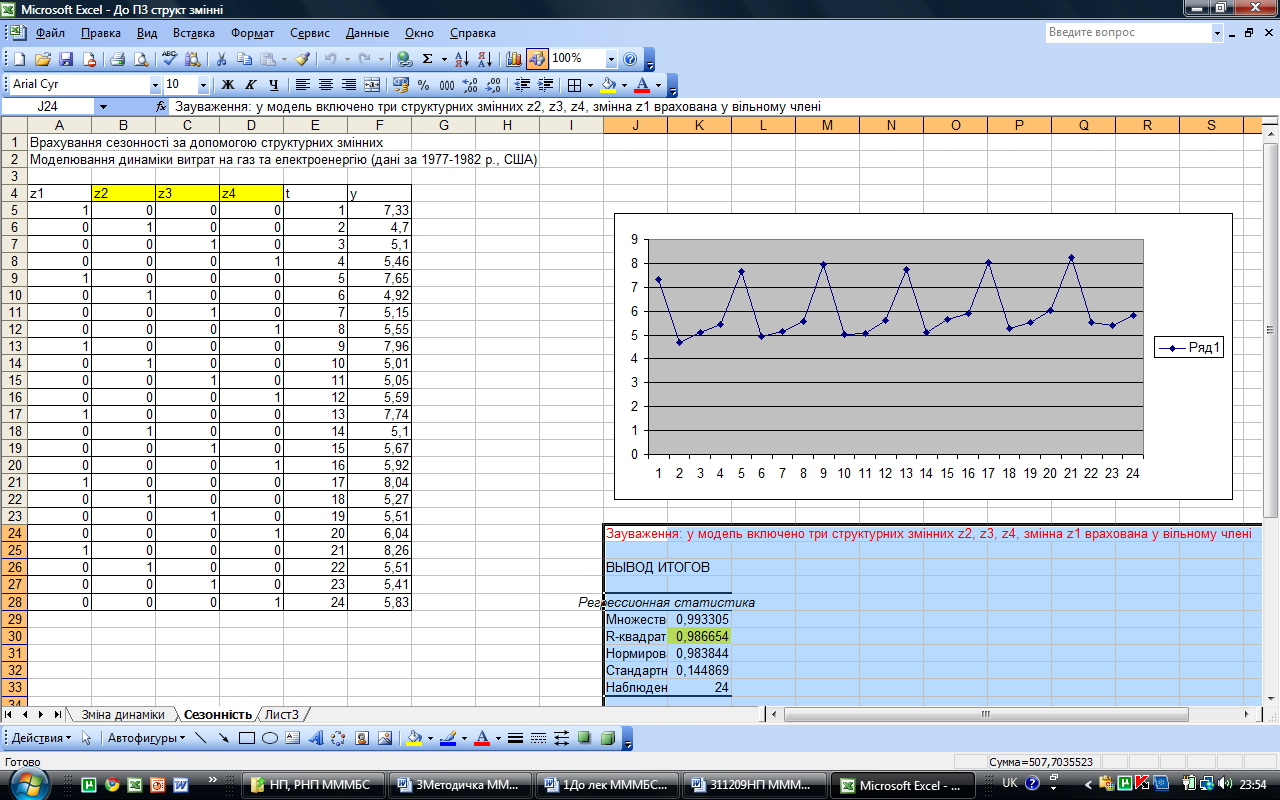Run the ABC spelling check icon

tap(169, 59)
